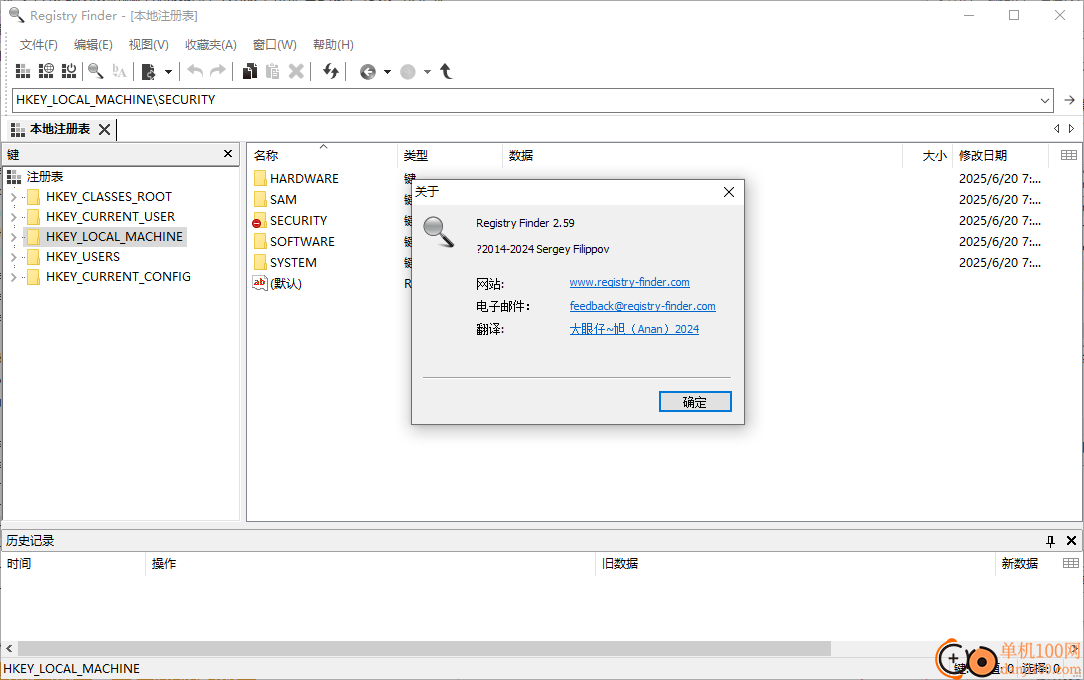The width and height of the screenshot is (1084, 680).
Task: Select the (默认) value row
Action: 286,283
